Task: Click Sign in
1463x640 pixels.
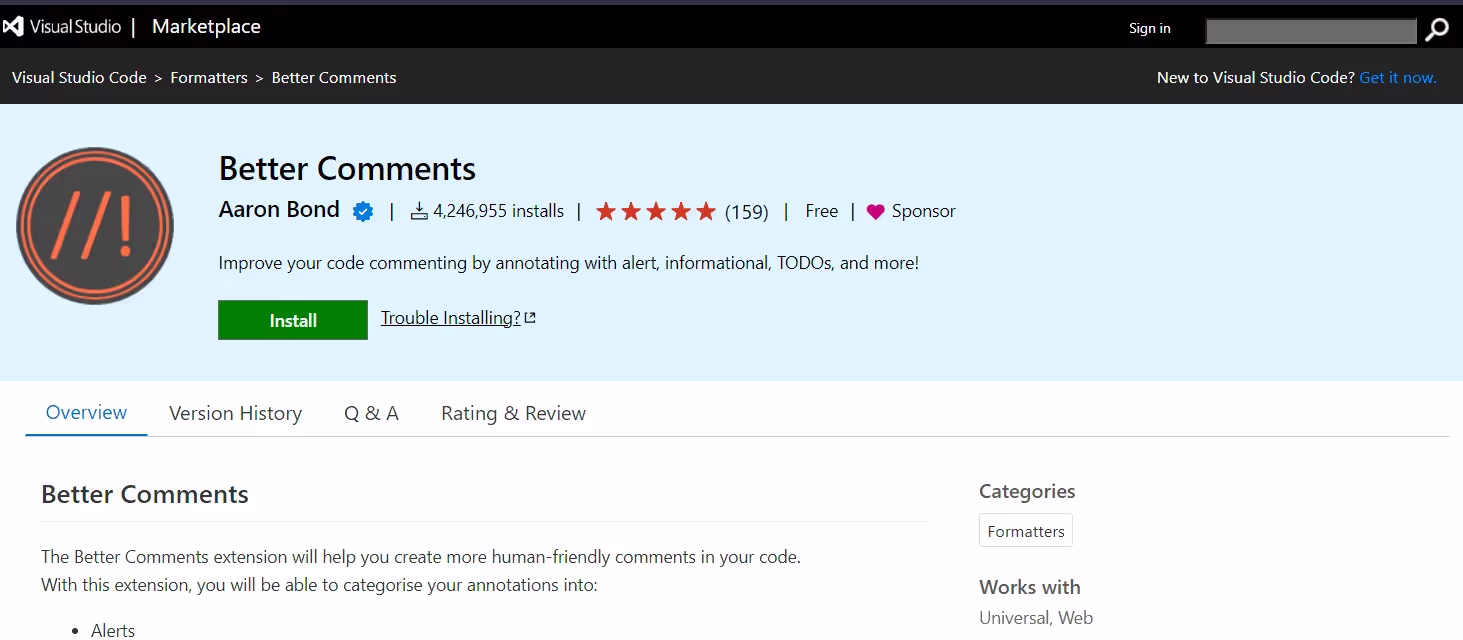Action: (x=1150, y=28)
